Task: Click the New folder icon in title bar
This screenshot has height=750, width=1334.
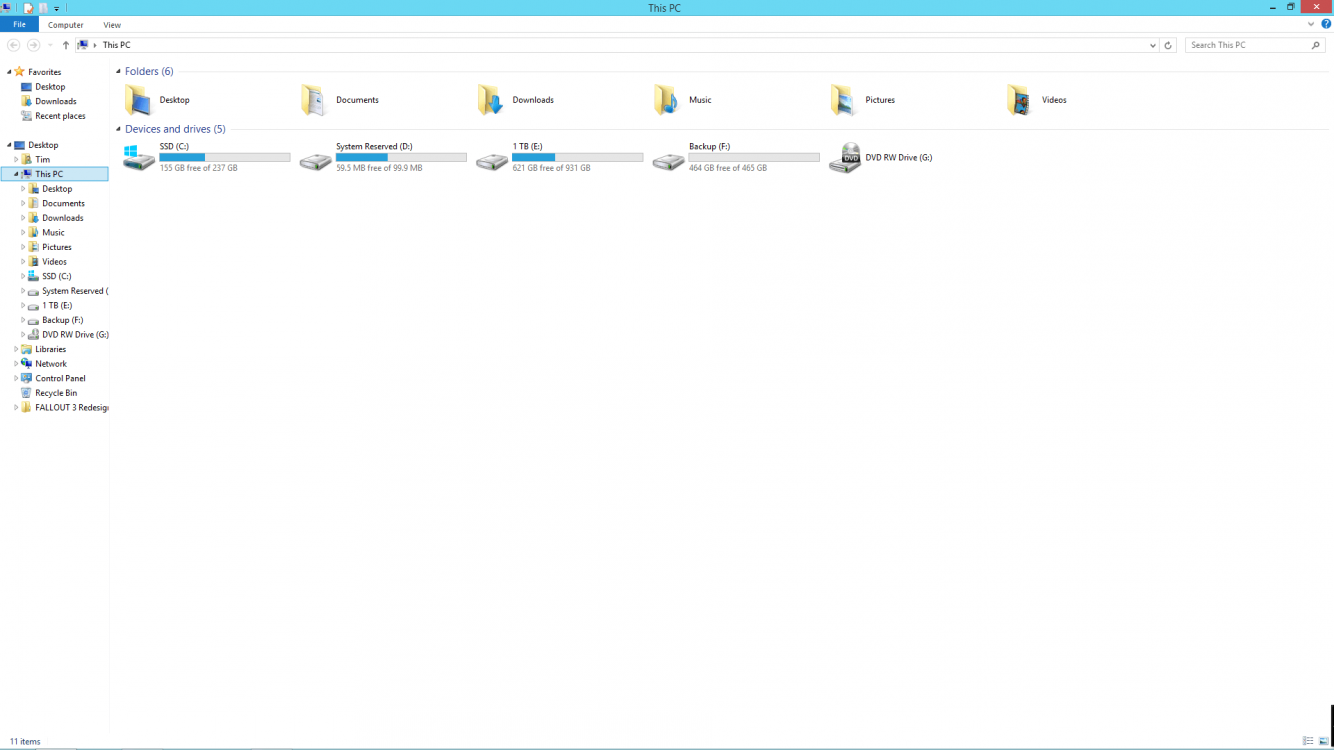Action: [43, 8]
